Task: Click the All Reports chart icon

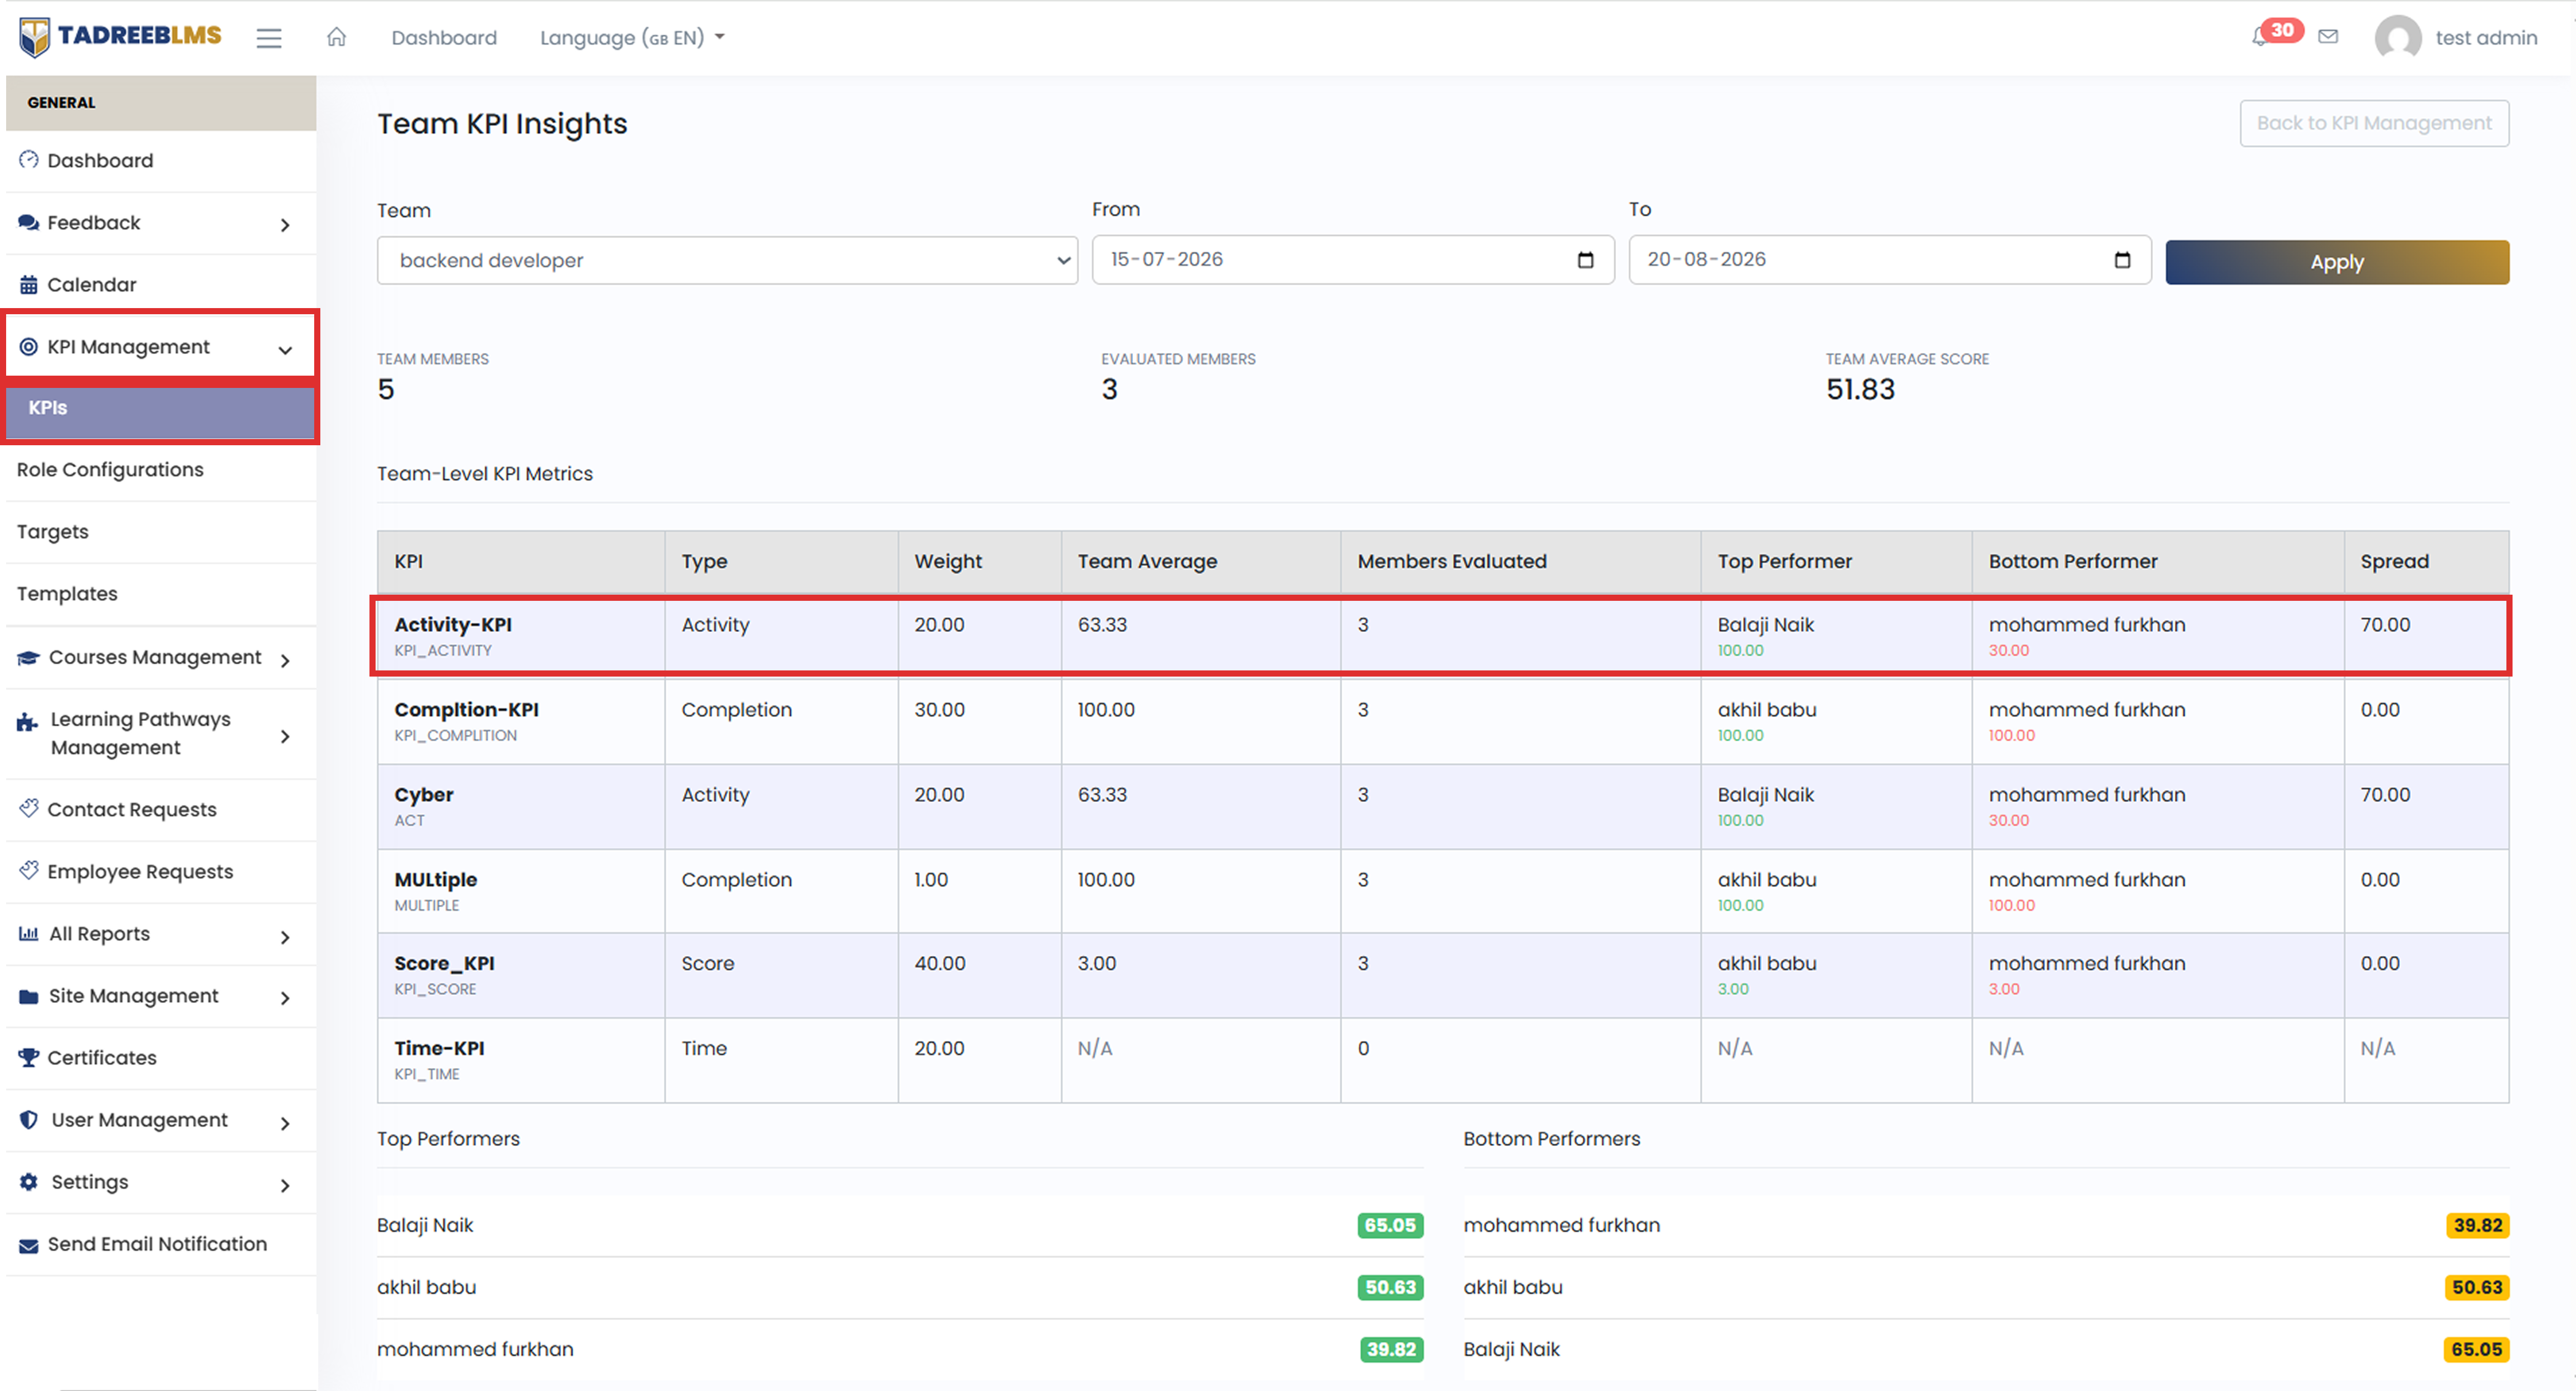Action: tap(28, 933)
